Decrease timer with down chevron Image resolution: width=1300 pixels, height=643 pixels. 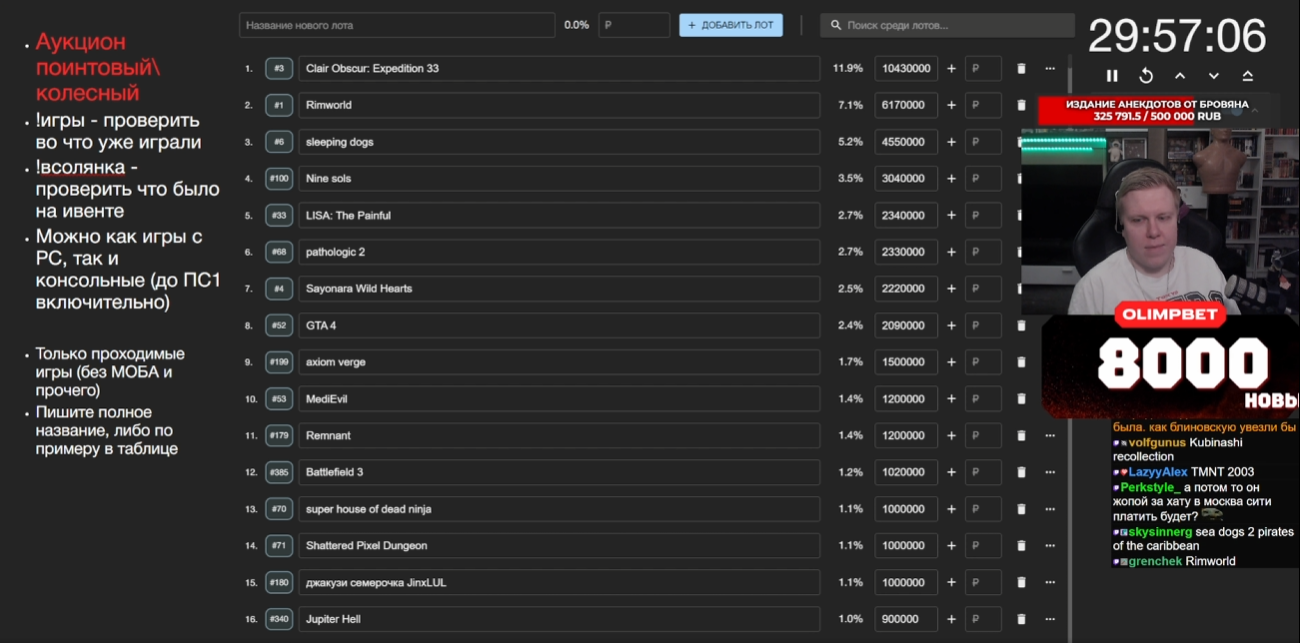(1214, 76)
